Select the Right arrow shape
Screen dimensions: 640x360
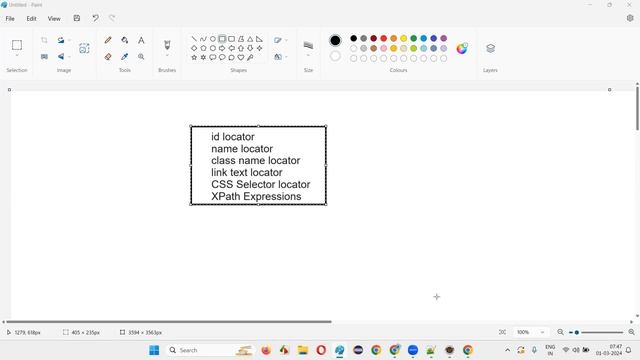(222, 48)
